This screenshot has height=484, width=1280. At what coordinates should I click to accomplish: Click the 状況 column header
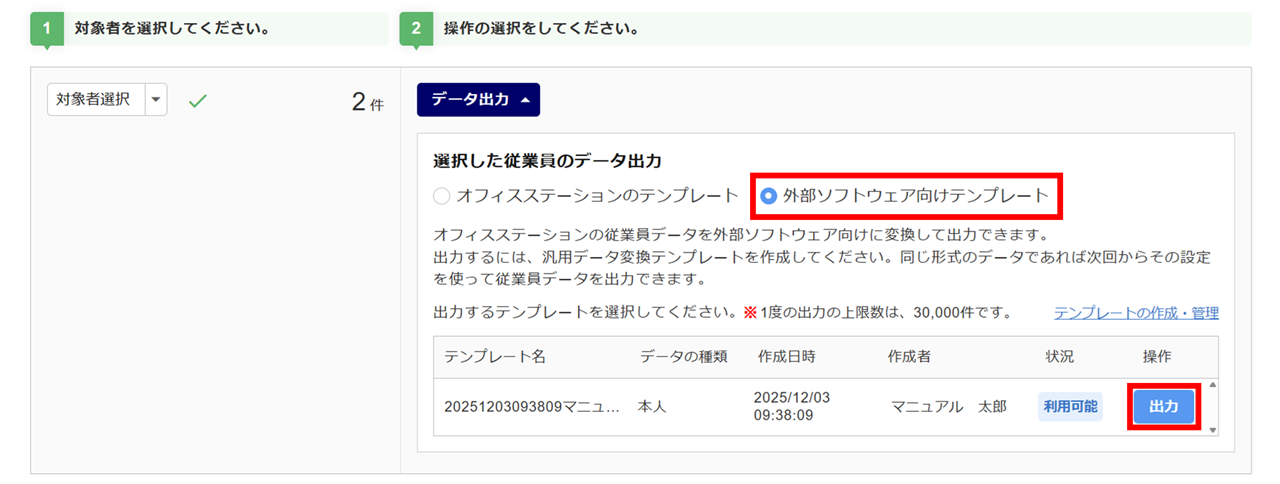pyautogui.click(x=1059, y=357)
